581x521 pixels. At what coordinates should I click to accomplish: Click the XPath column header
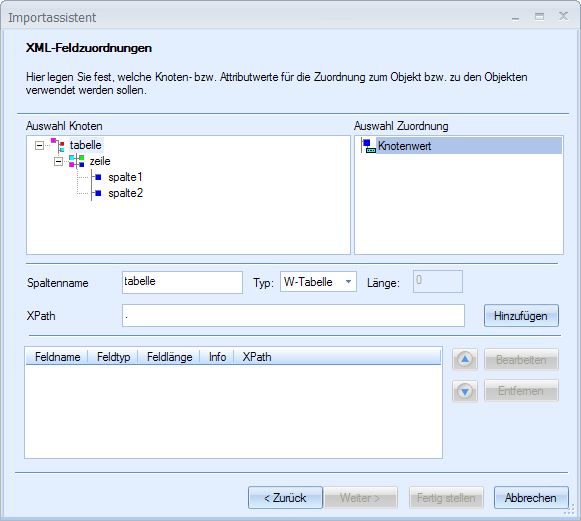[x=256, y=357]
